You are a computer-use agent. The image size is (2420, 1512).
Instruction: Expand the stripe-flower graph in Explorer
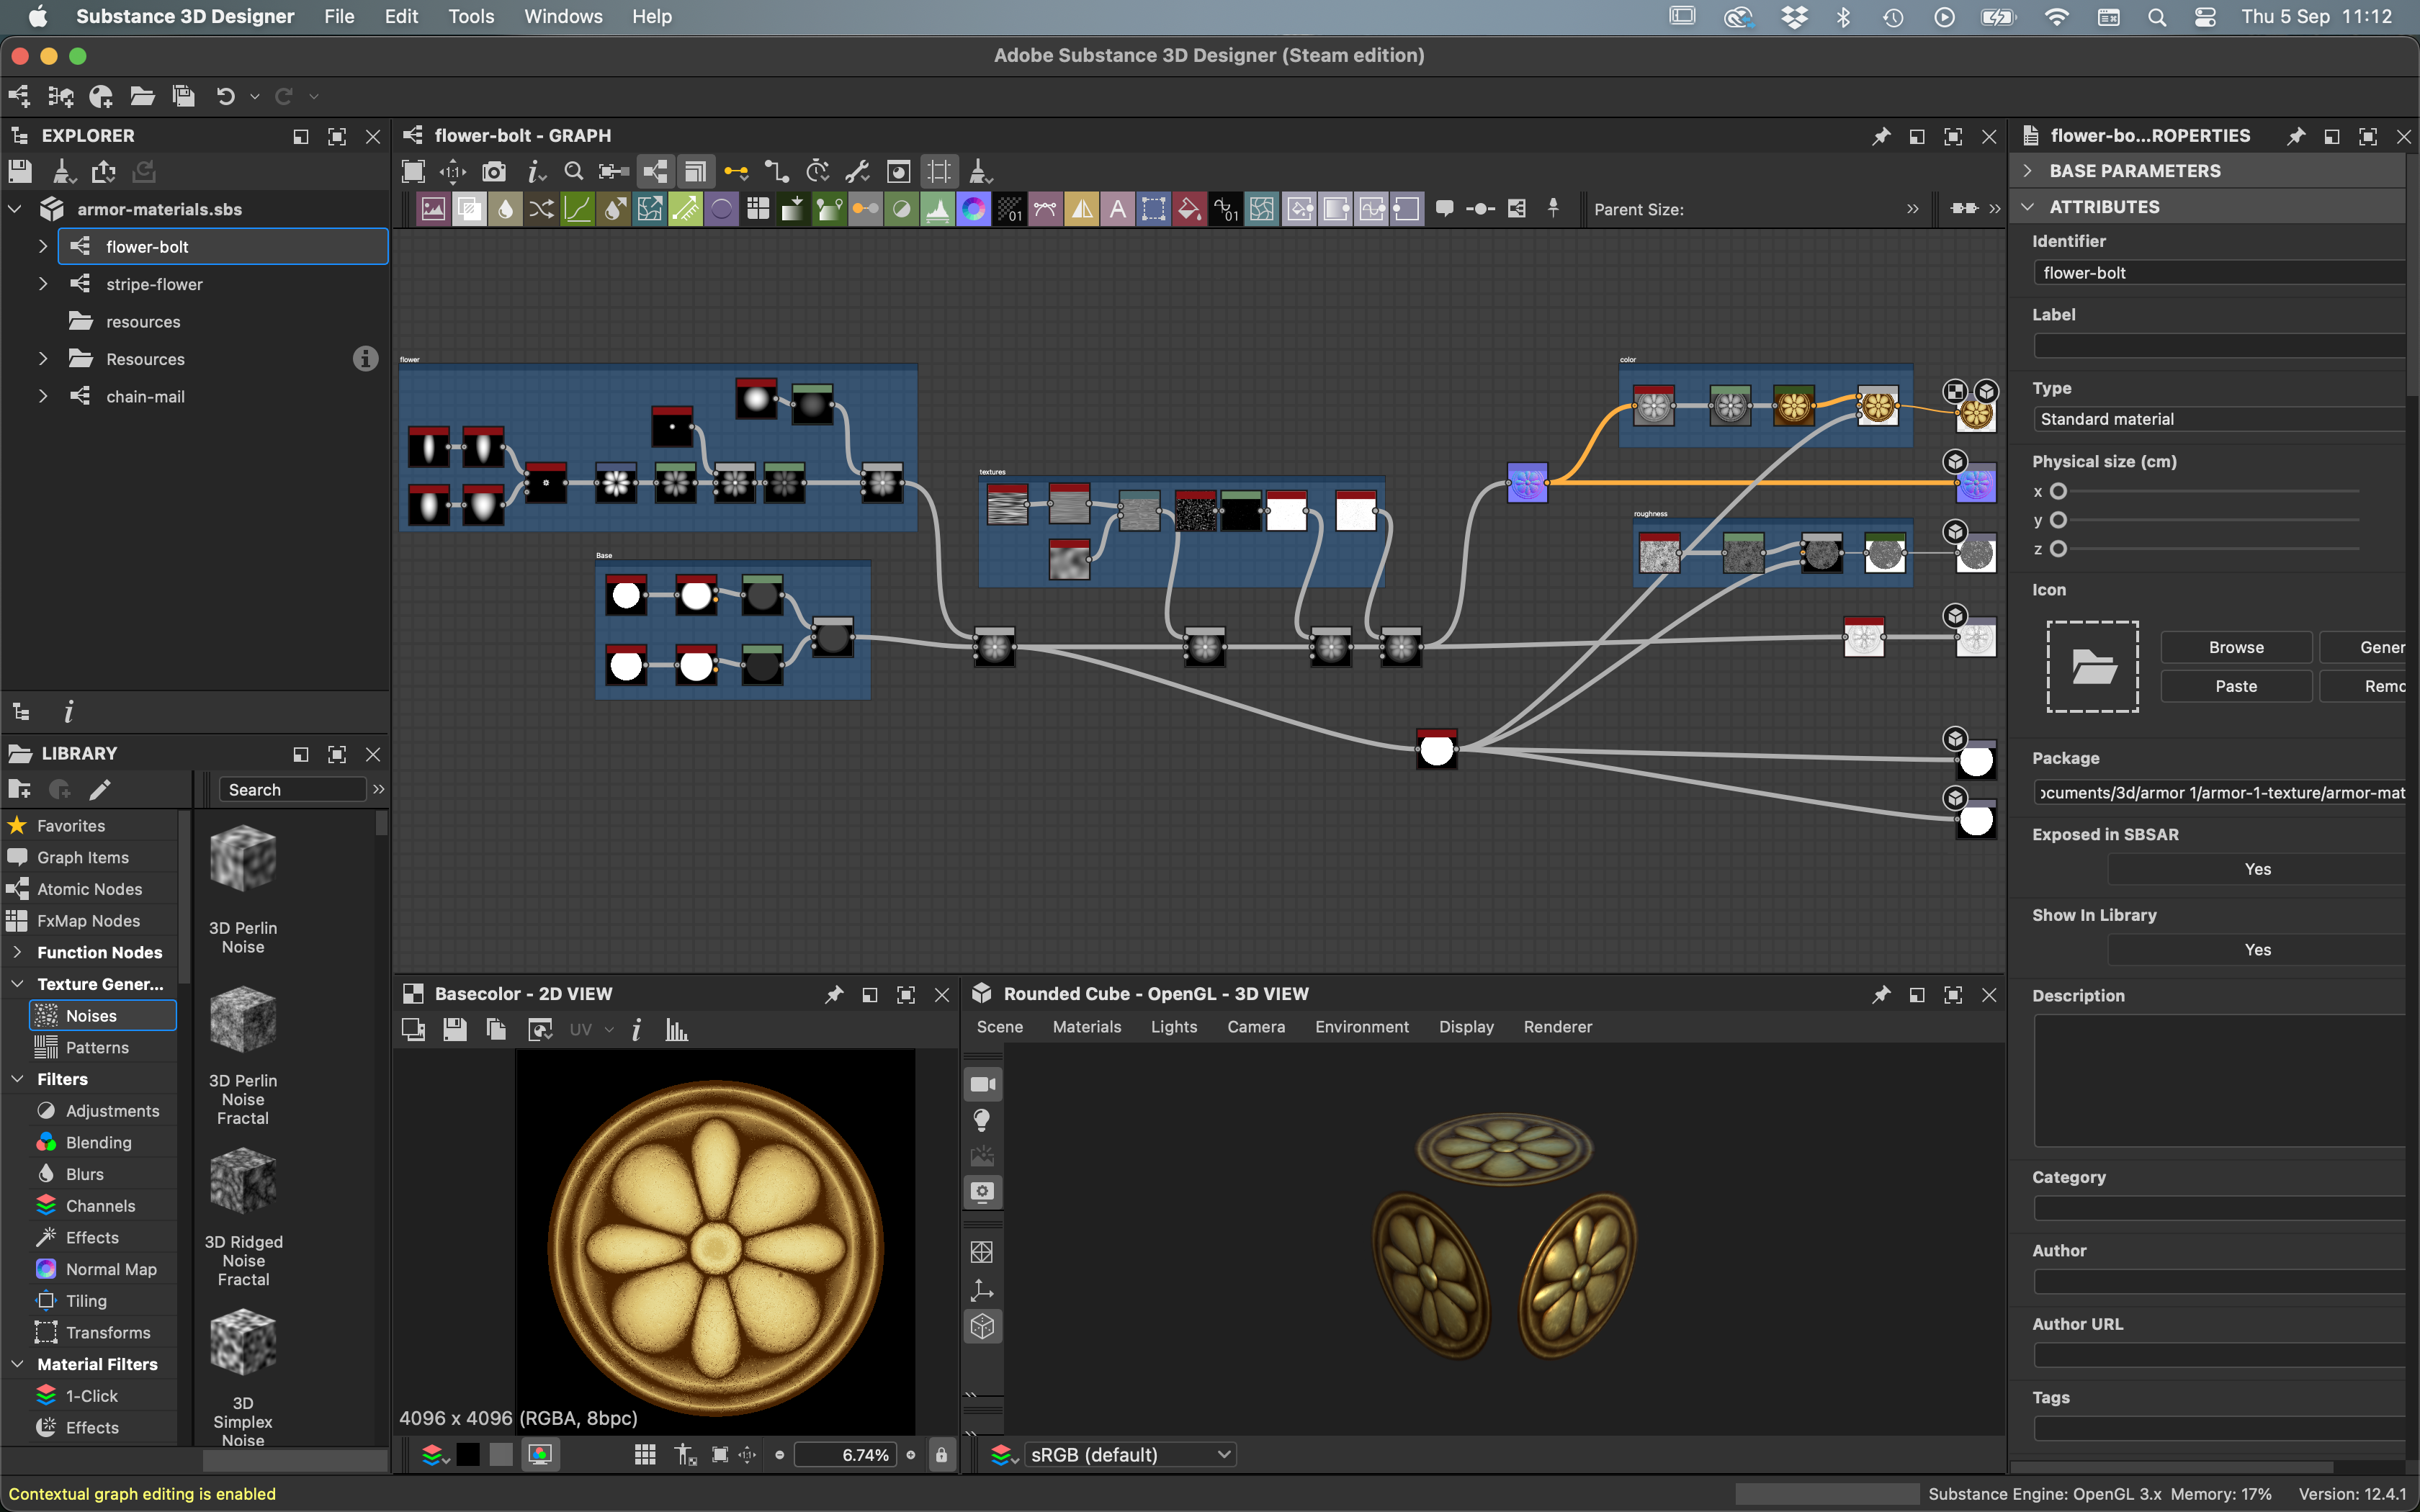[43, 284]
